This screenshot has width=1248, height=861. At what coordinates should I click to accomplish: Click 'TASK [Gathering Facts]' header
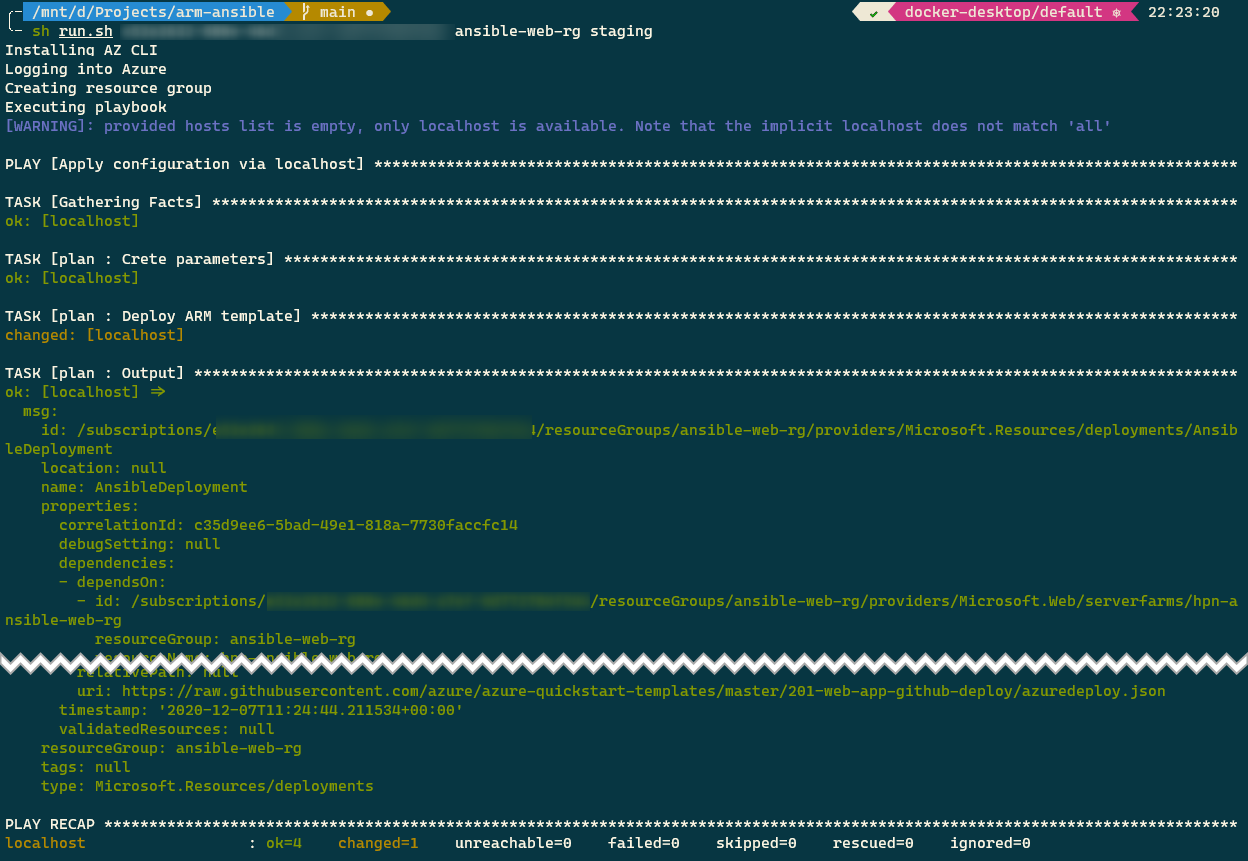(x=103, y=202)
